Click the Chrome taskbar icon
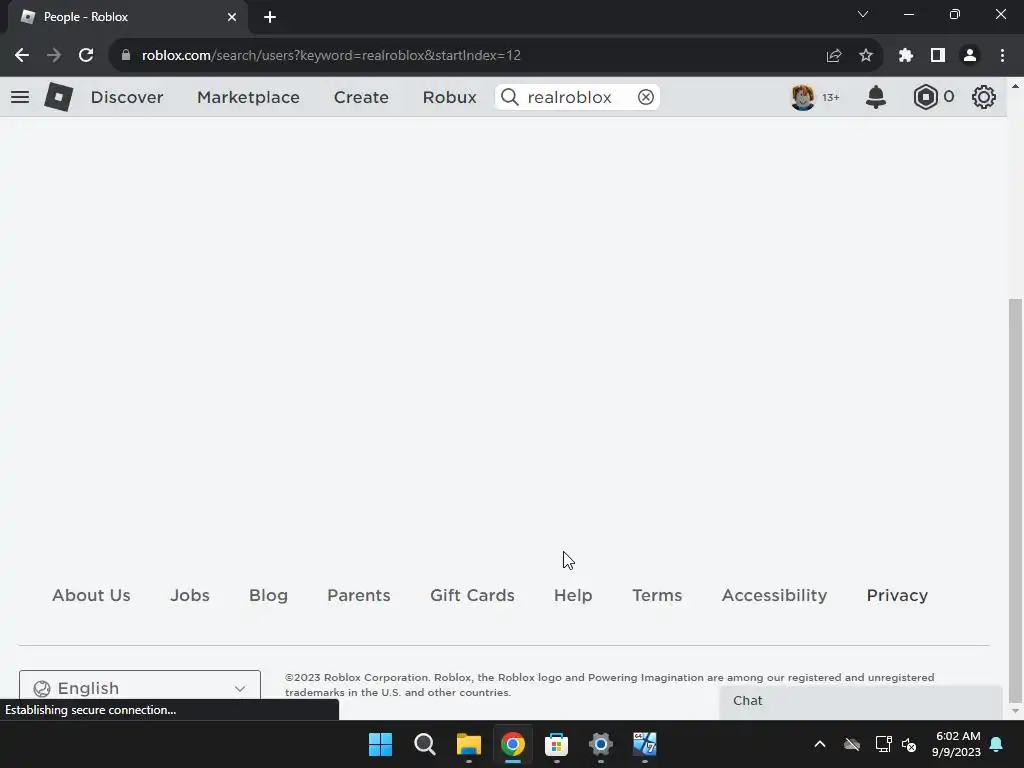 (513, 744)
